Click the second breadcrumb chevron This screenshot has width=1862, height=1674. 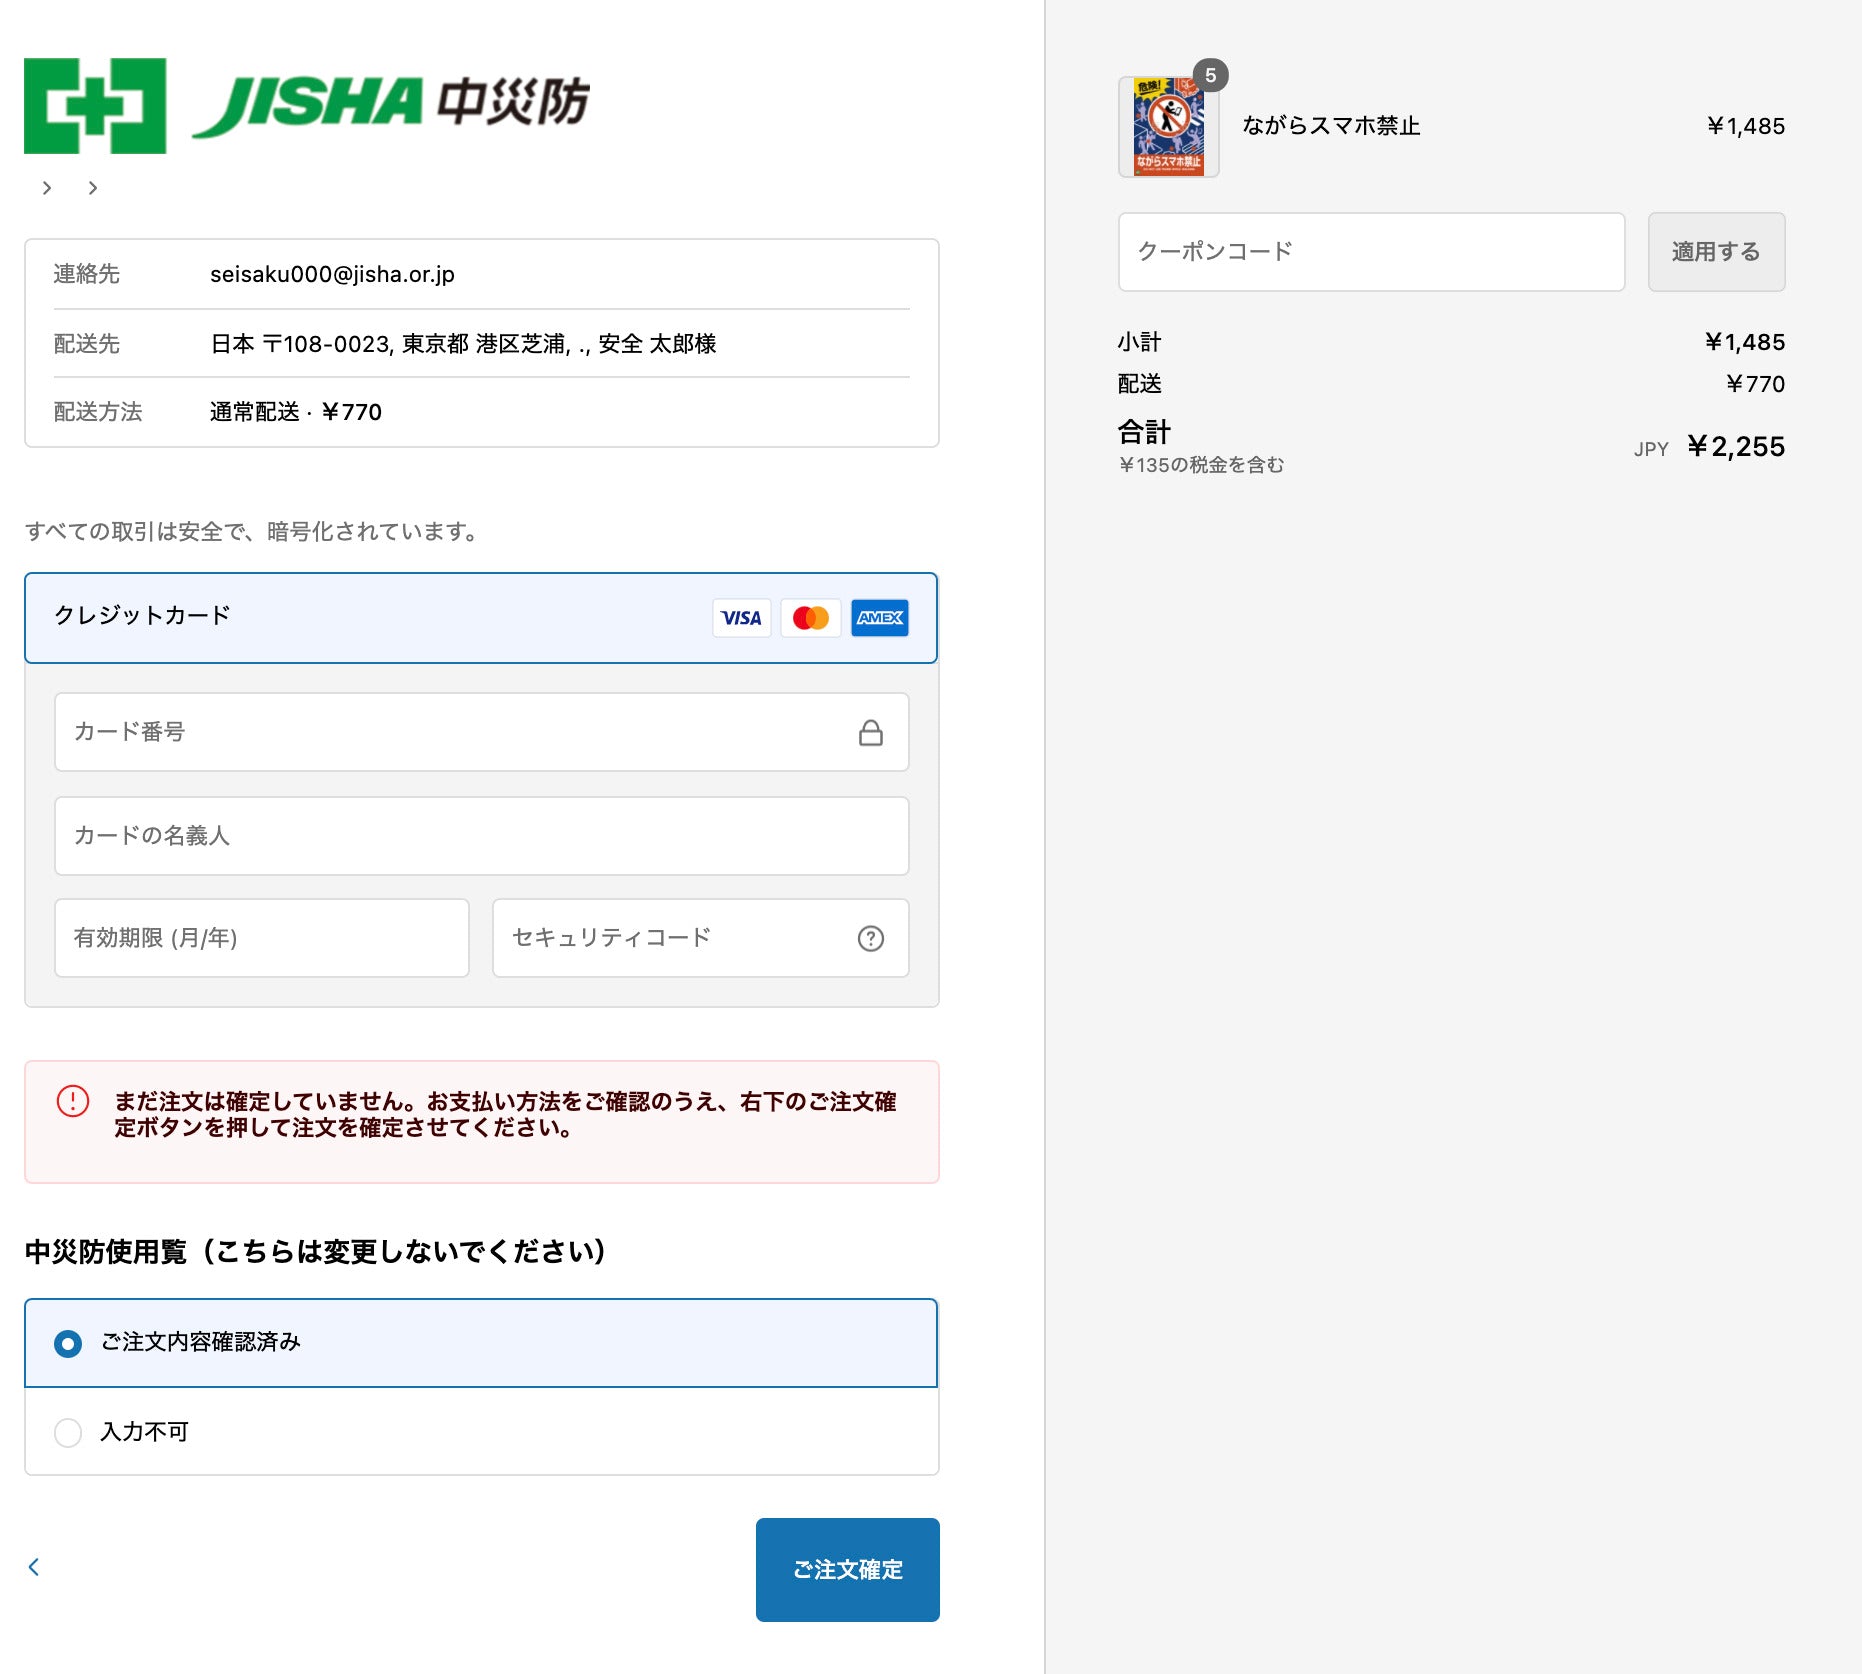click(93, 188)
